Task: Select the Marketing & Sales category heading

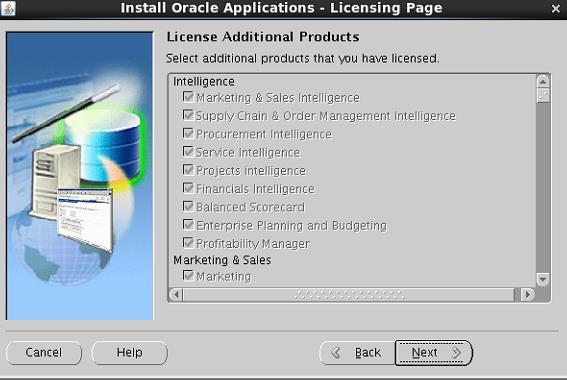Action: point(222,260)
